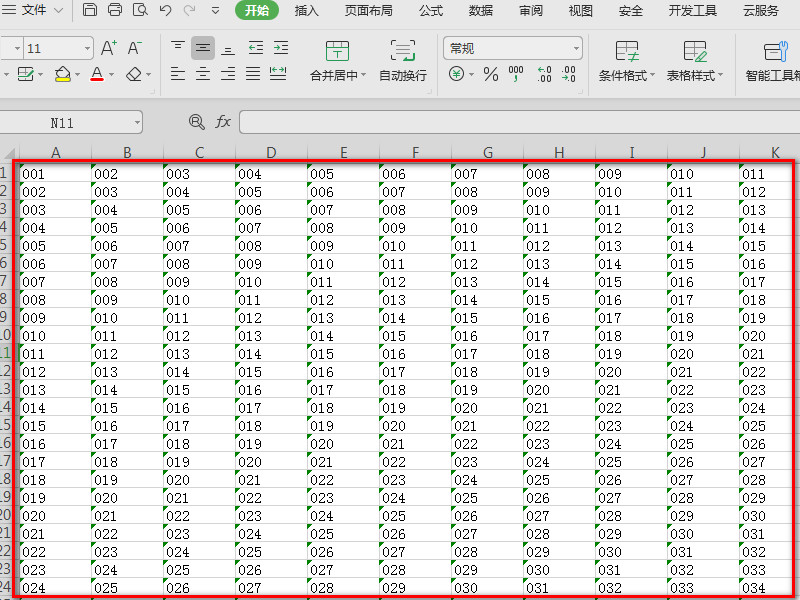Apply currency ¥ format

pos(456,74)
